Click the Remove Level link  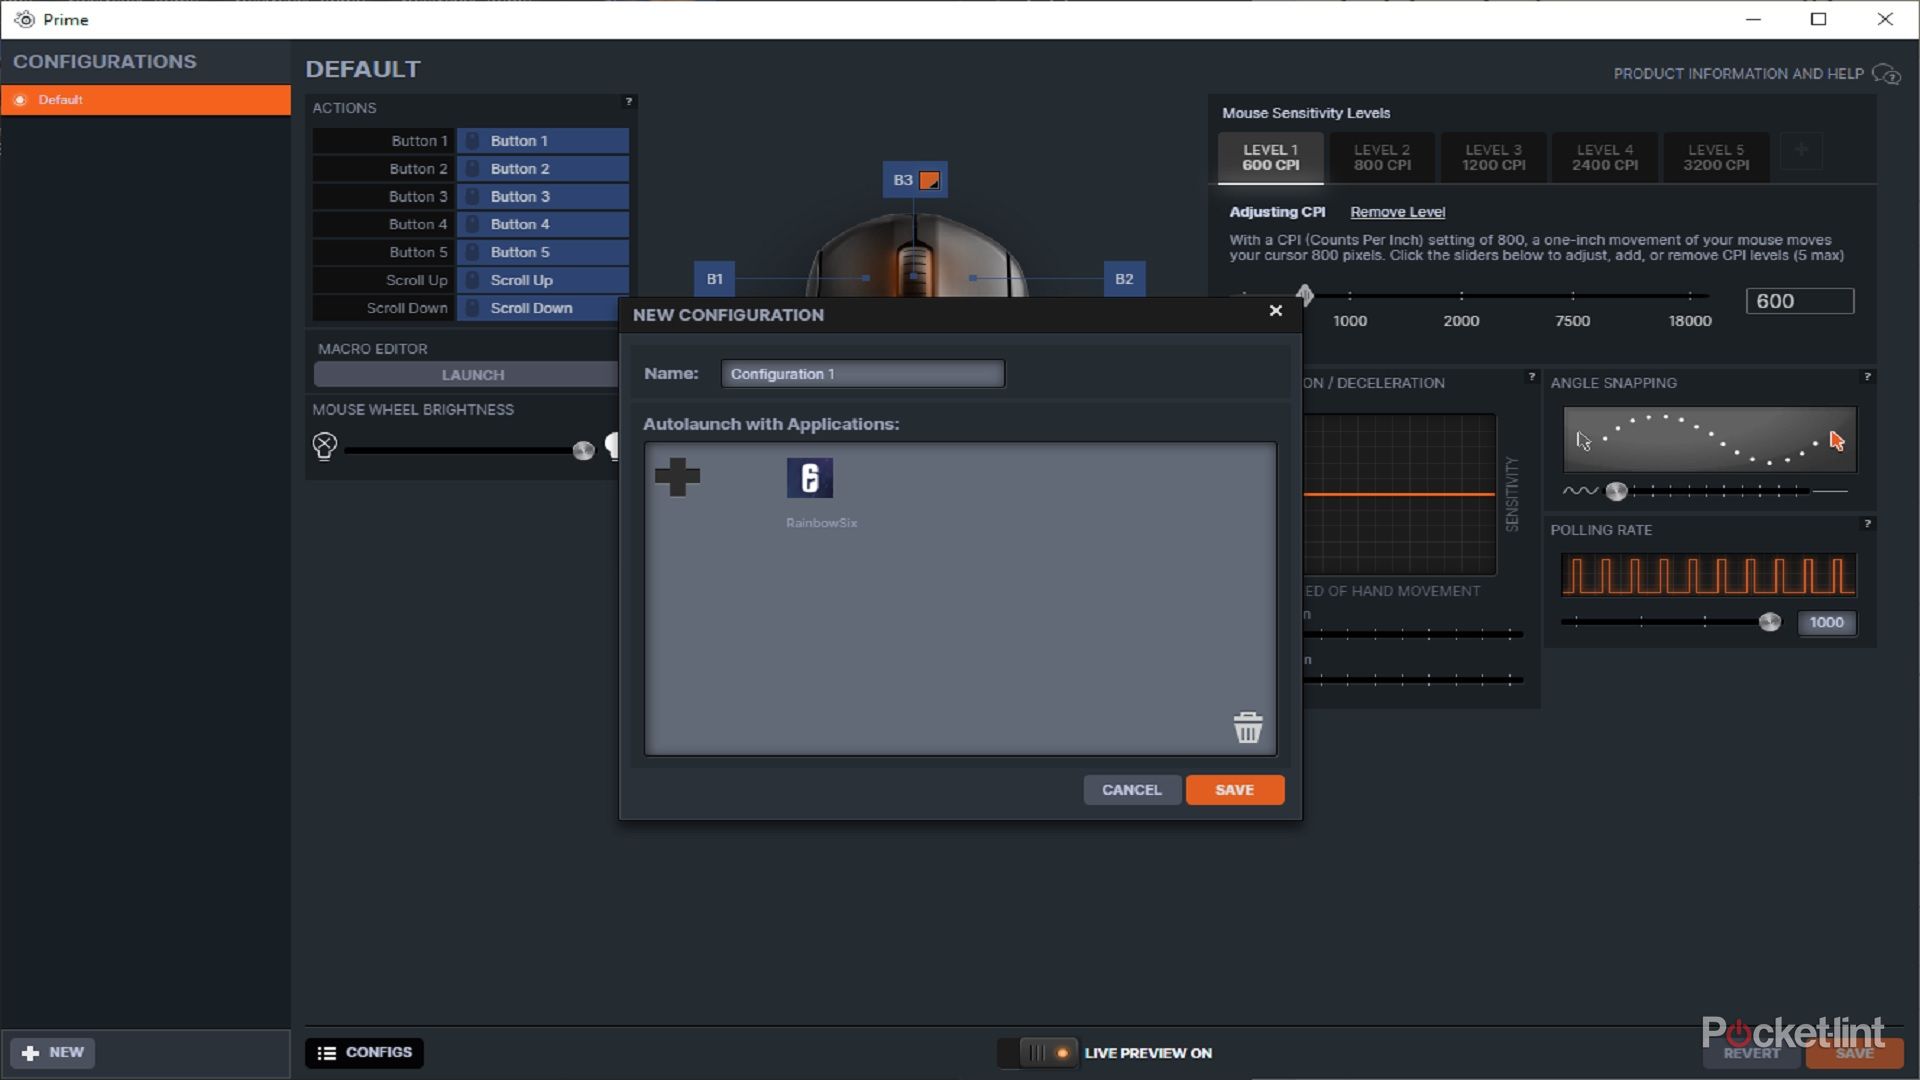click(1397, 212)
